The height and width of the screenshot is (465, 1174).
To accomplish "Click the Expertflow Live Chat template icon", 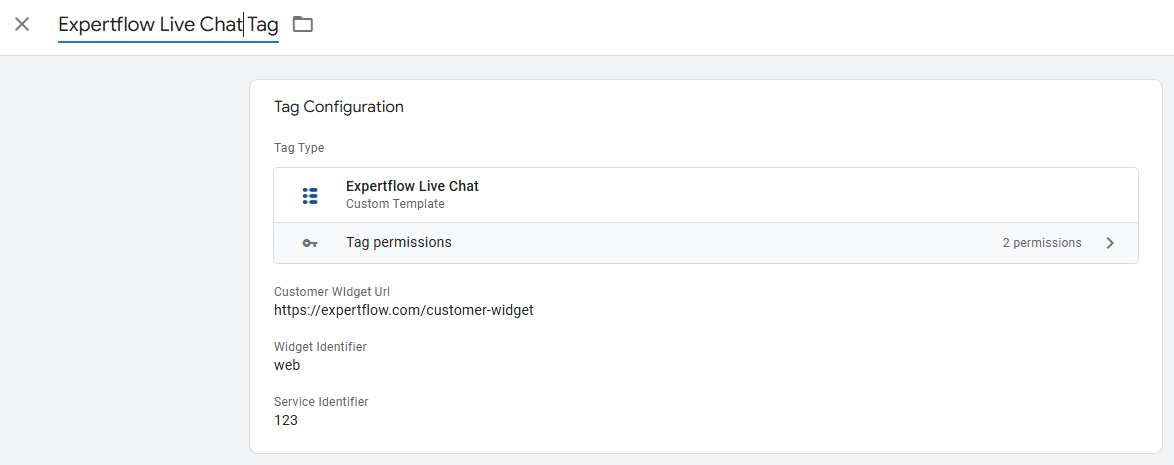I will tap(310, 195).
